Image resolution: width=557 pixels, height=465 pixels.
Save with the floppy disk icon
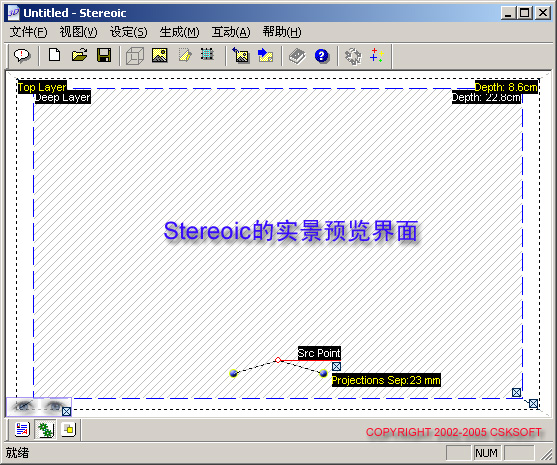pyautogui.click(x=104, y=55)
